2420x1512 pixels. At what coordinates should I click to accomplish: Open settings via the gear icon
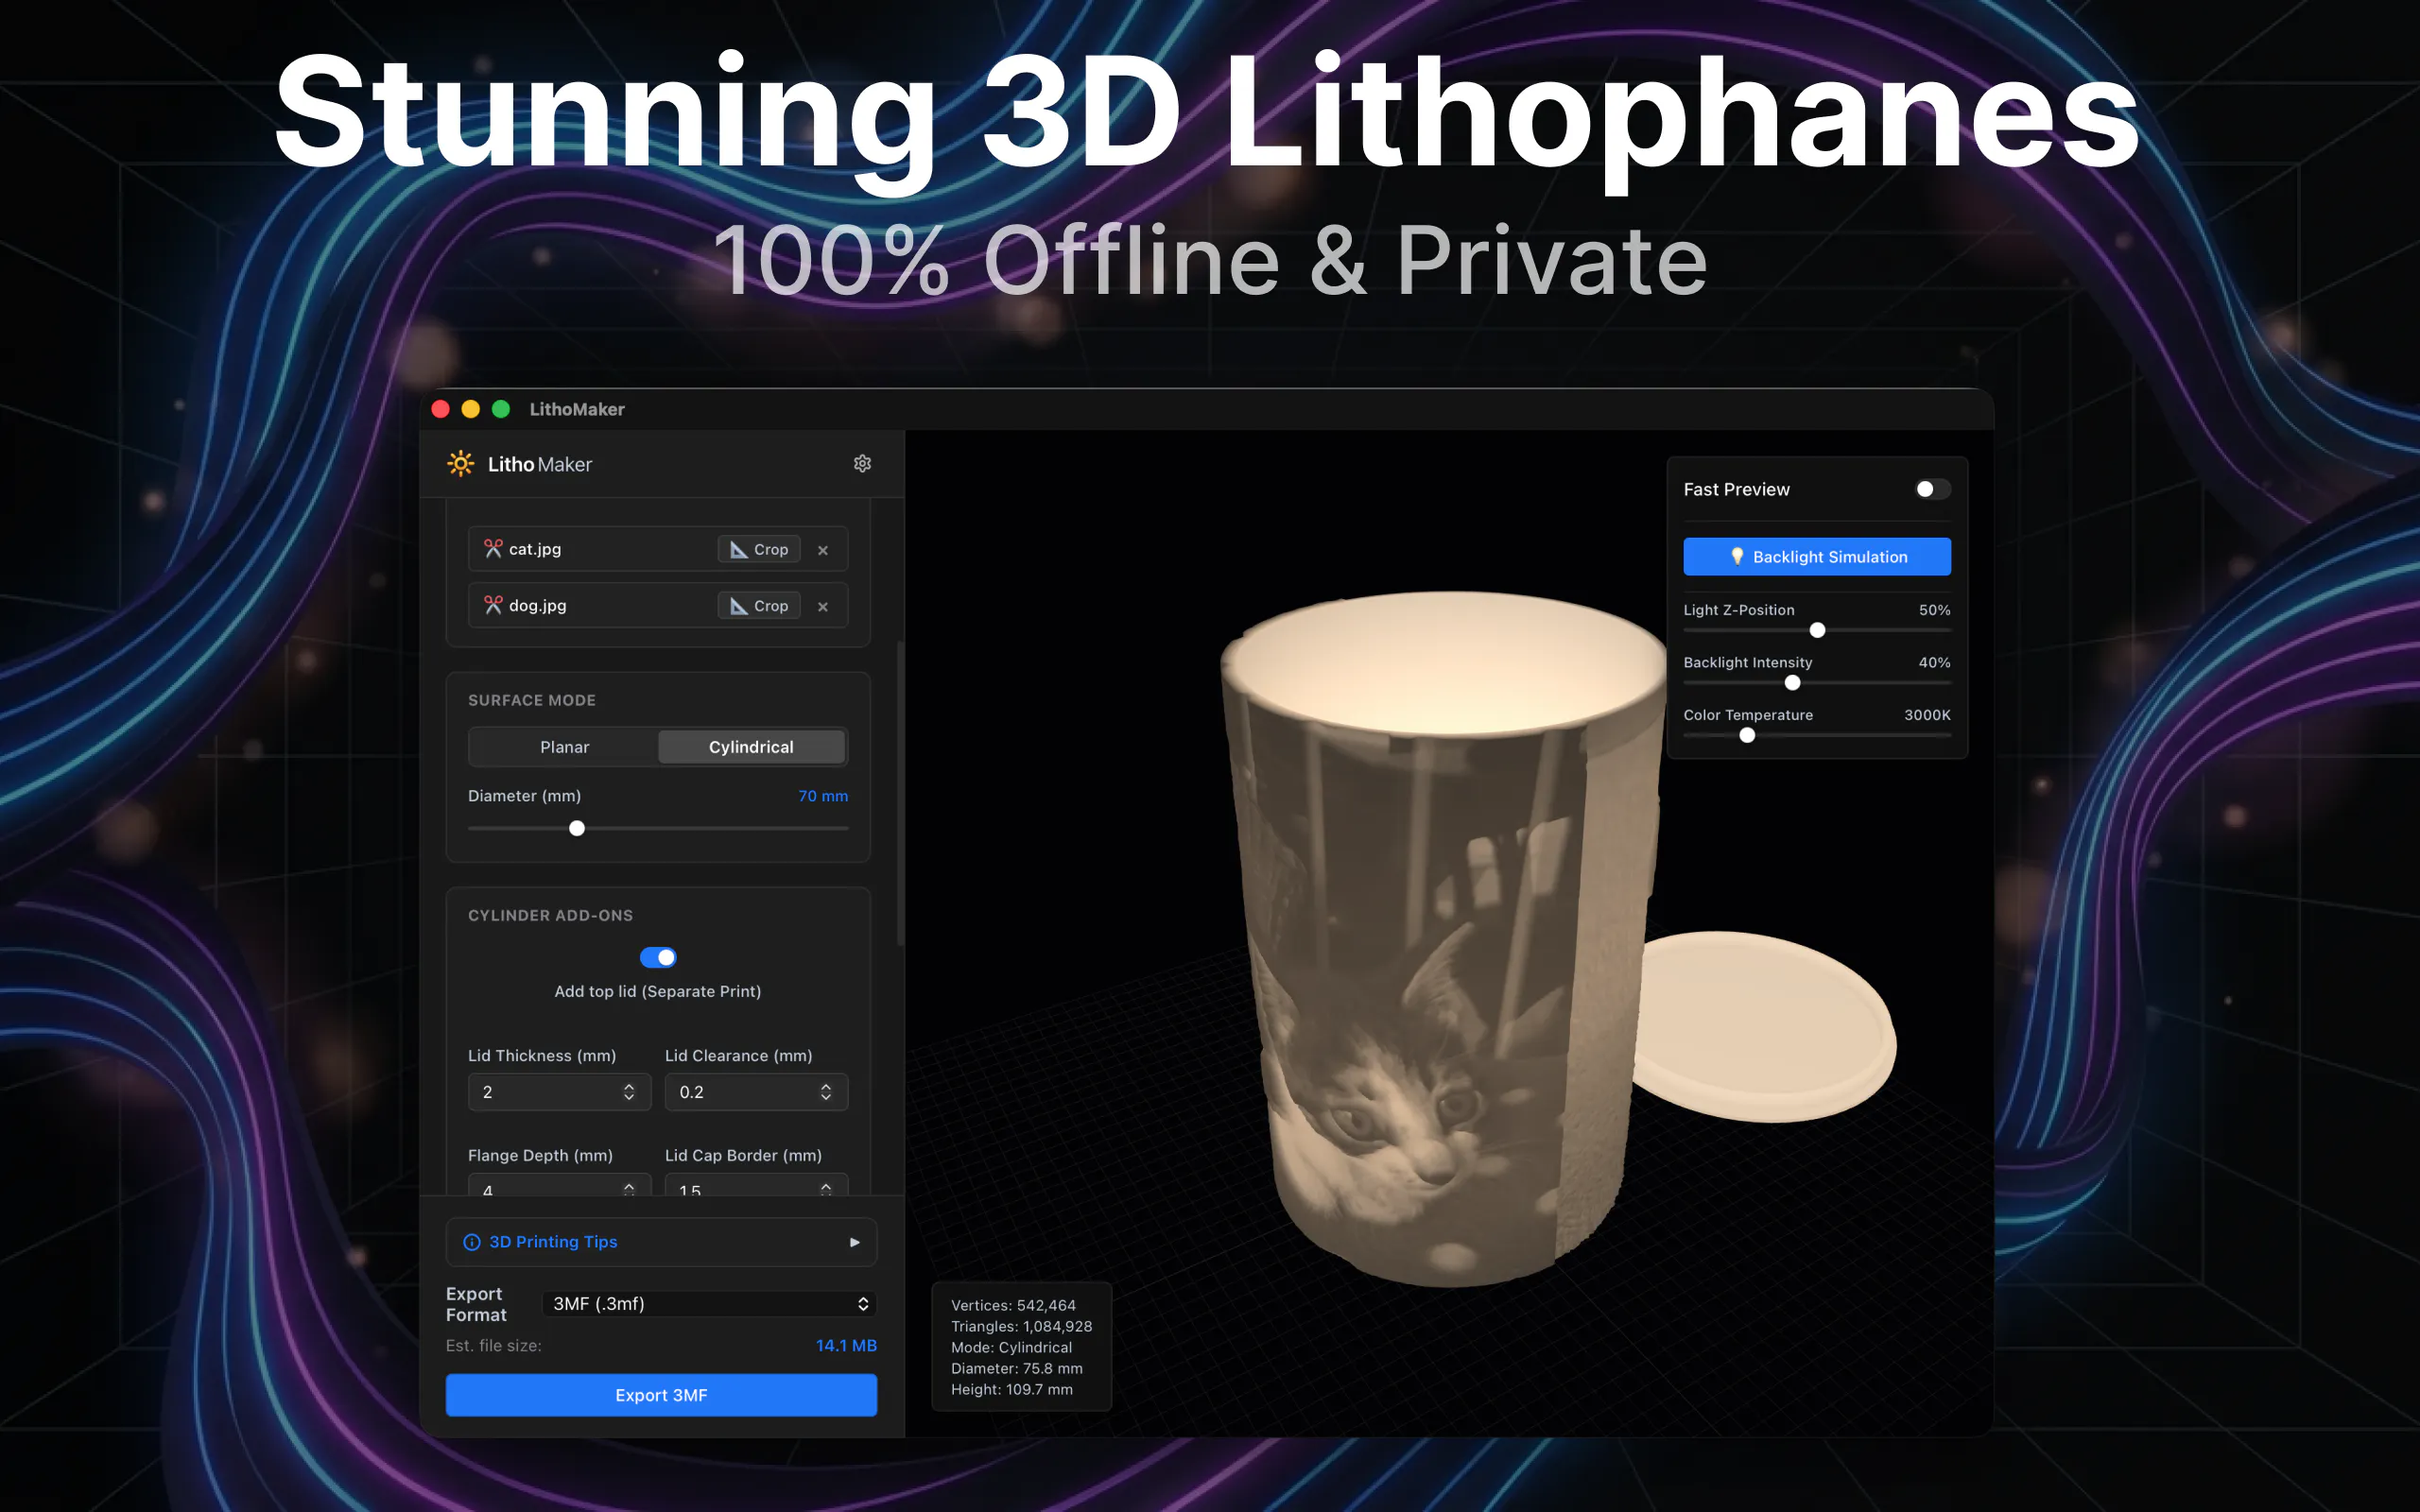click(x=862, y=464)
